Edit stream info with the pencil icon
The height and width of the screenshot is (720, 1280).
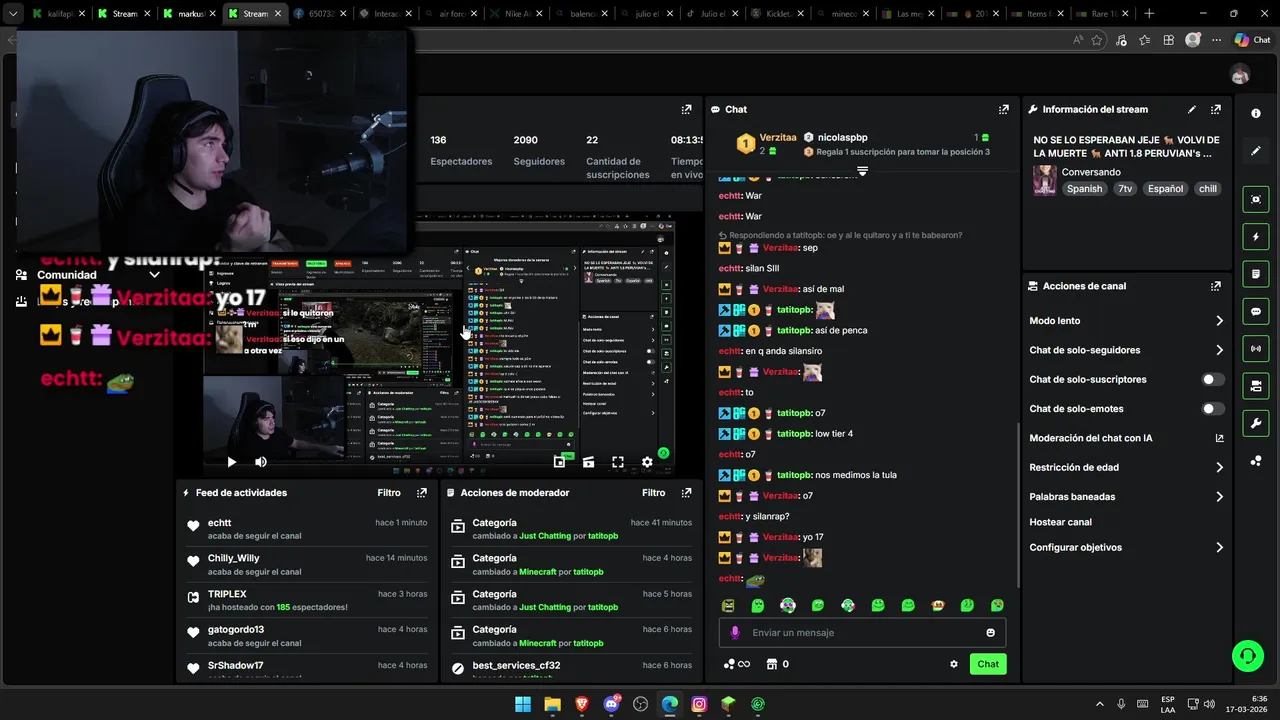point(1192,110)
